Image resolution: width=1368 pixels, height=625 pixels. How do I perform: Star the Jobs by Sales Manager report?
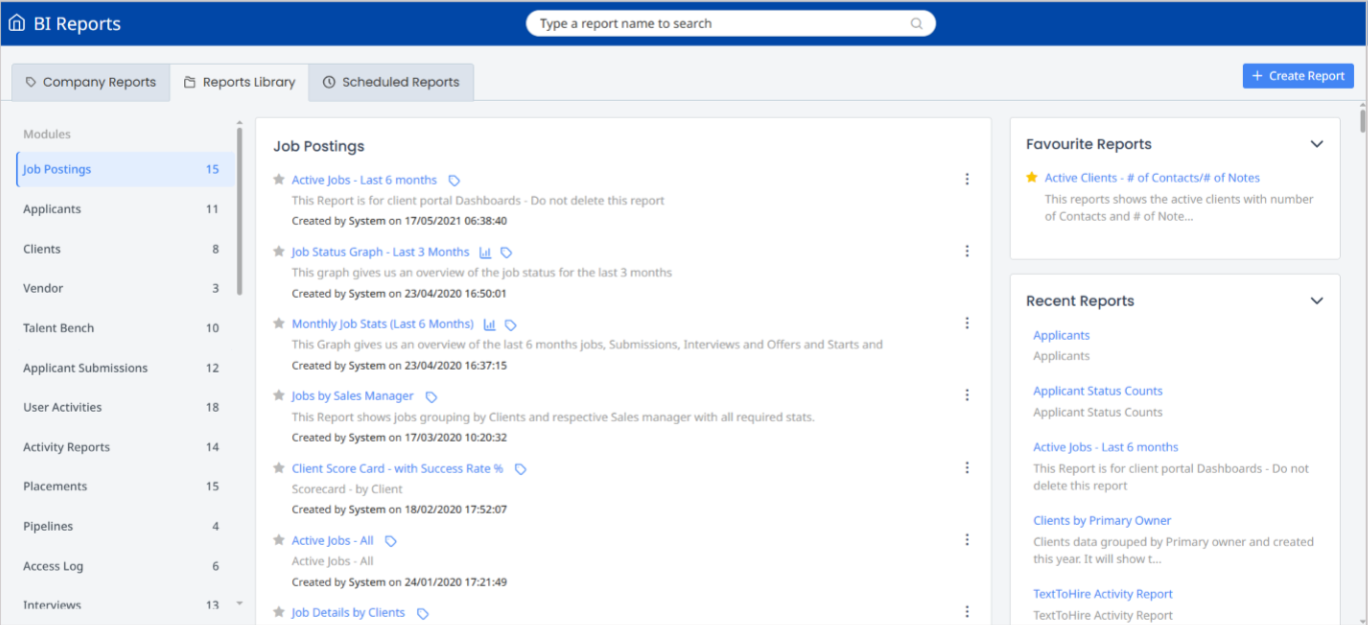279,396
